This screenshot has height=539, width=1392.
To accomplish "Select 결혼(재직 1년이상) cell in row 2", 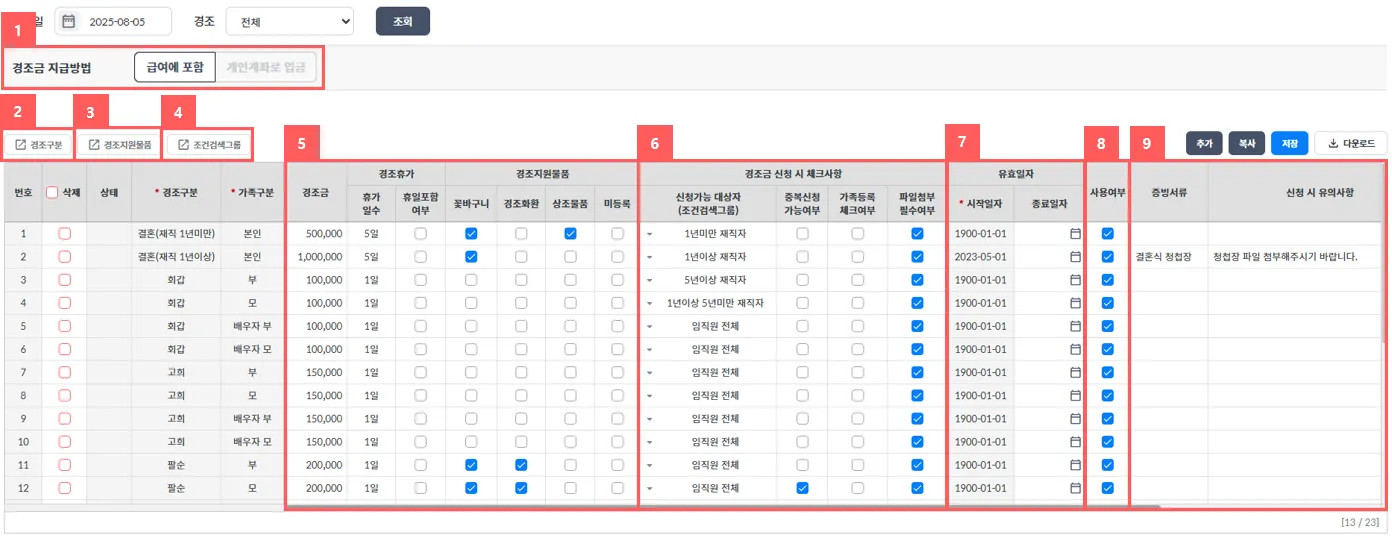I will (175, 256).
